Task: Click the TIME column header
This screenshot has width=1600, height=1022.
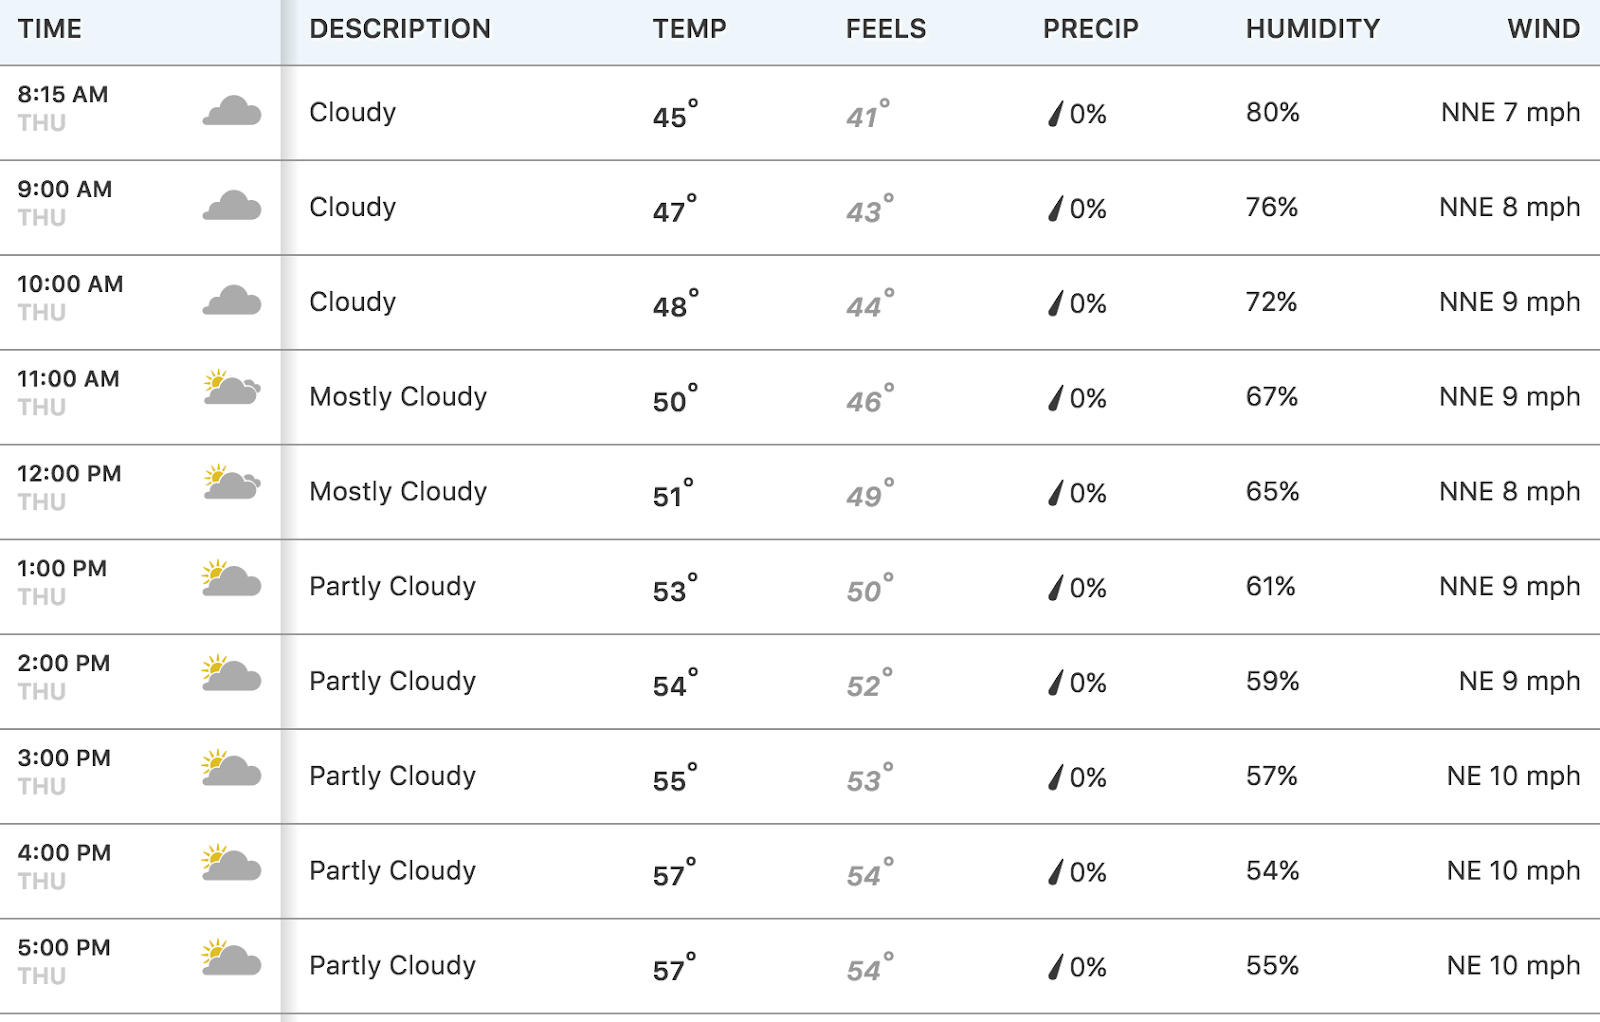Action: point(50,29)
